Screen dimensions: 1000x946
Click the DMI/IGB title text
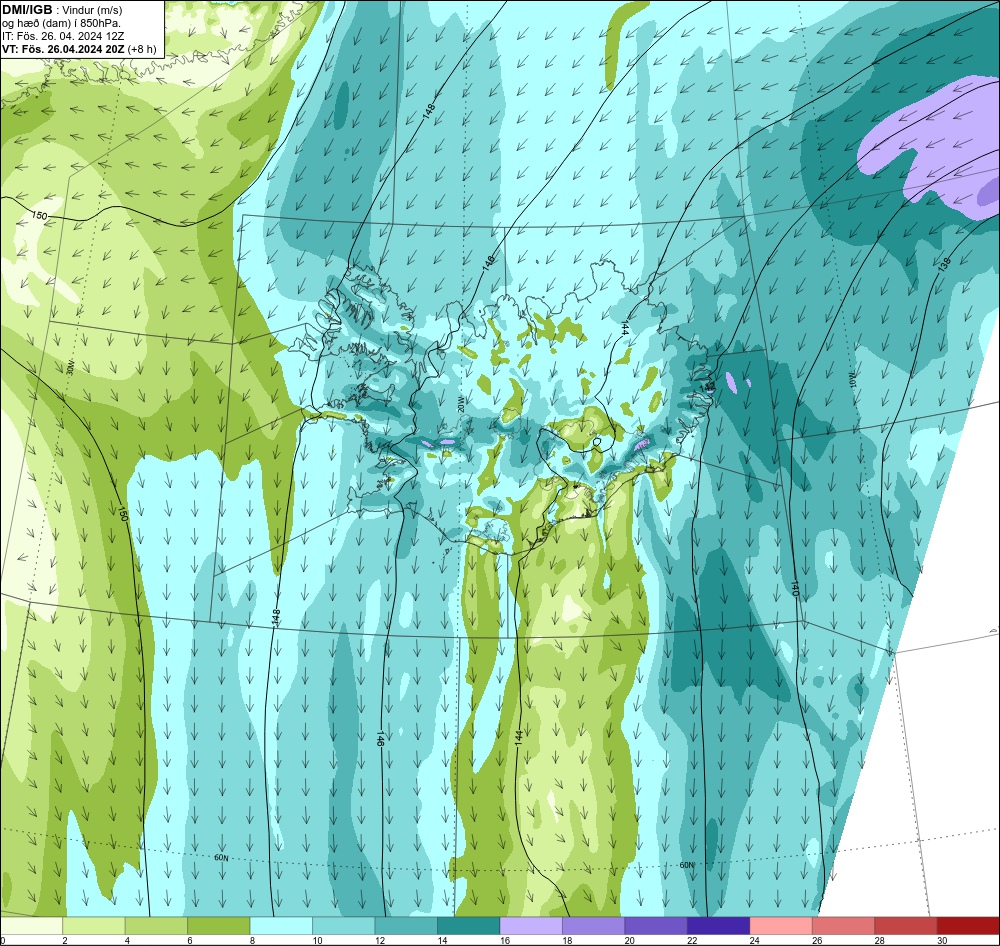point(27,10)
